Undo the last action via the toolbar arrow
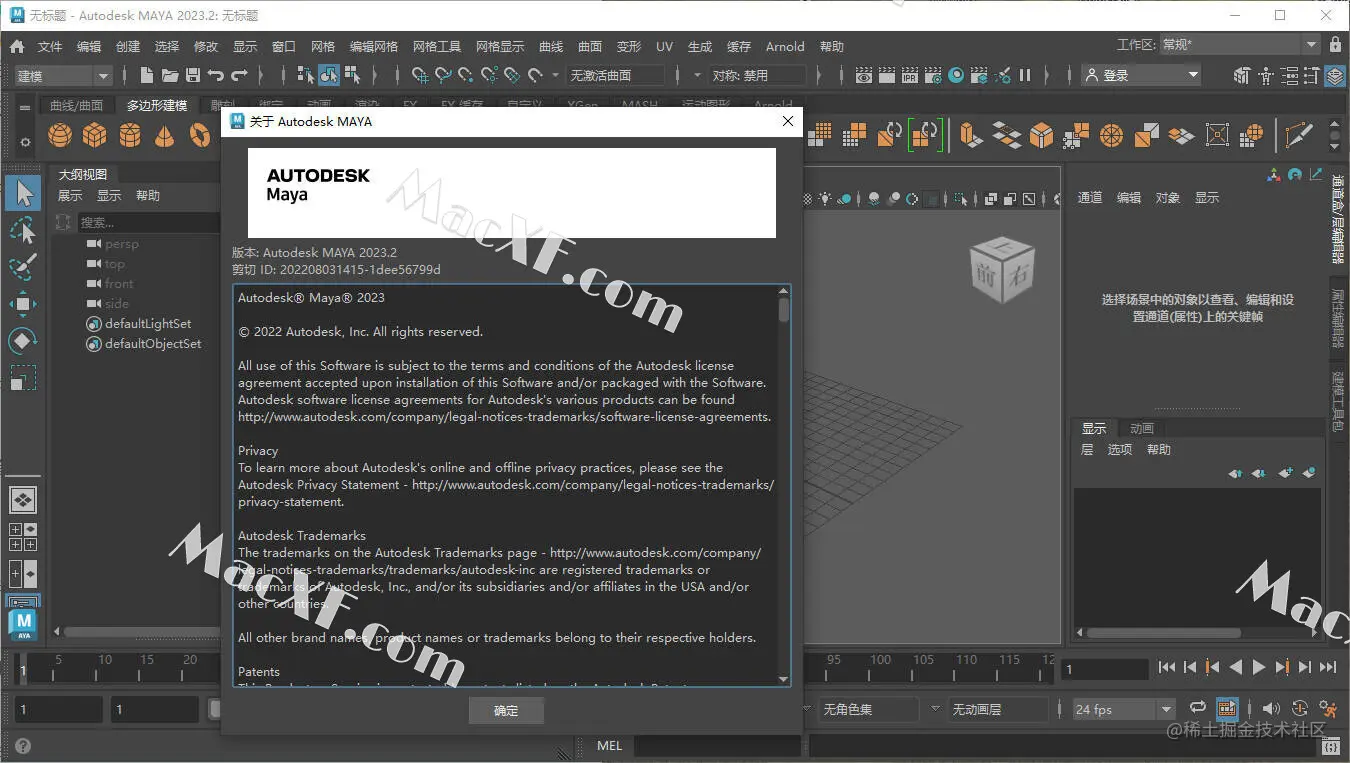The image size is (1350, 763). [x=216, y=75]
